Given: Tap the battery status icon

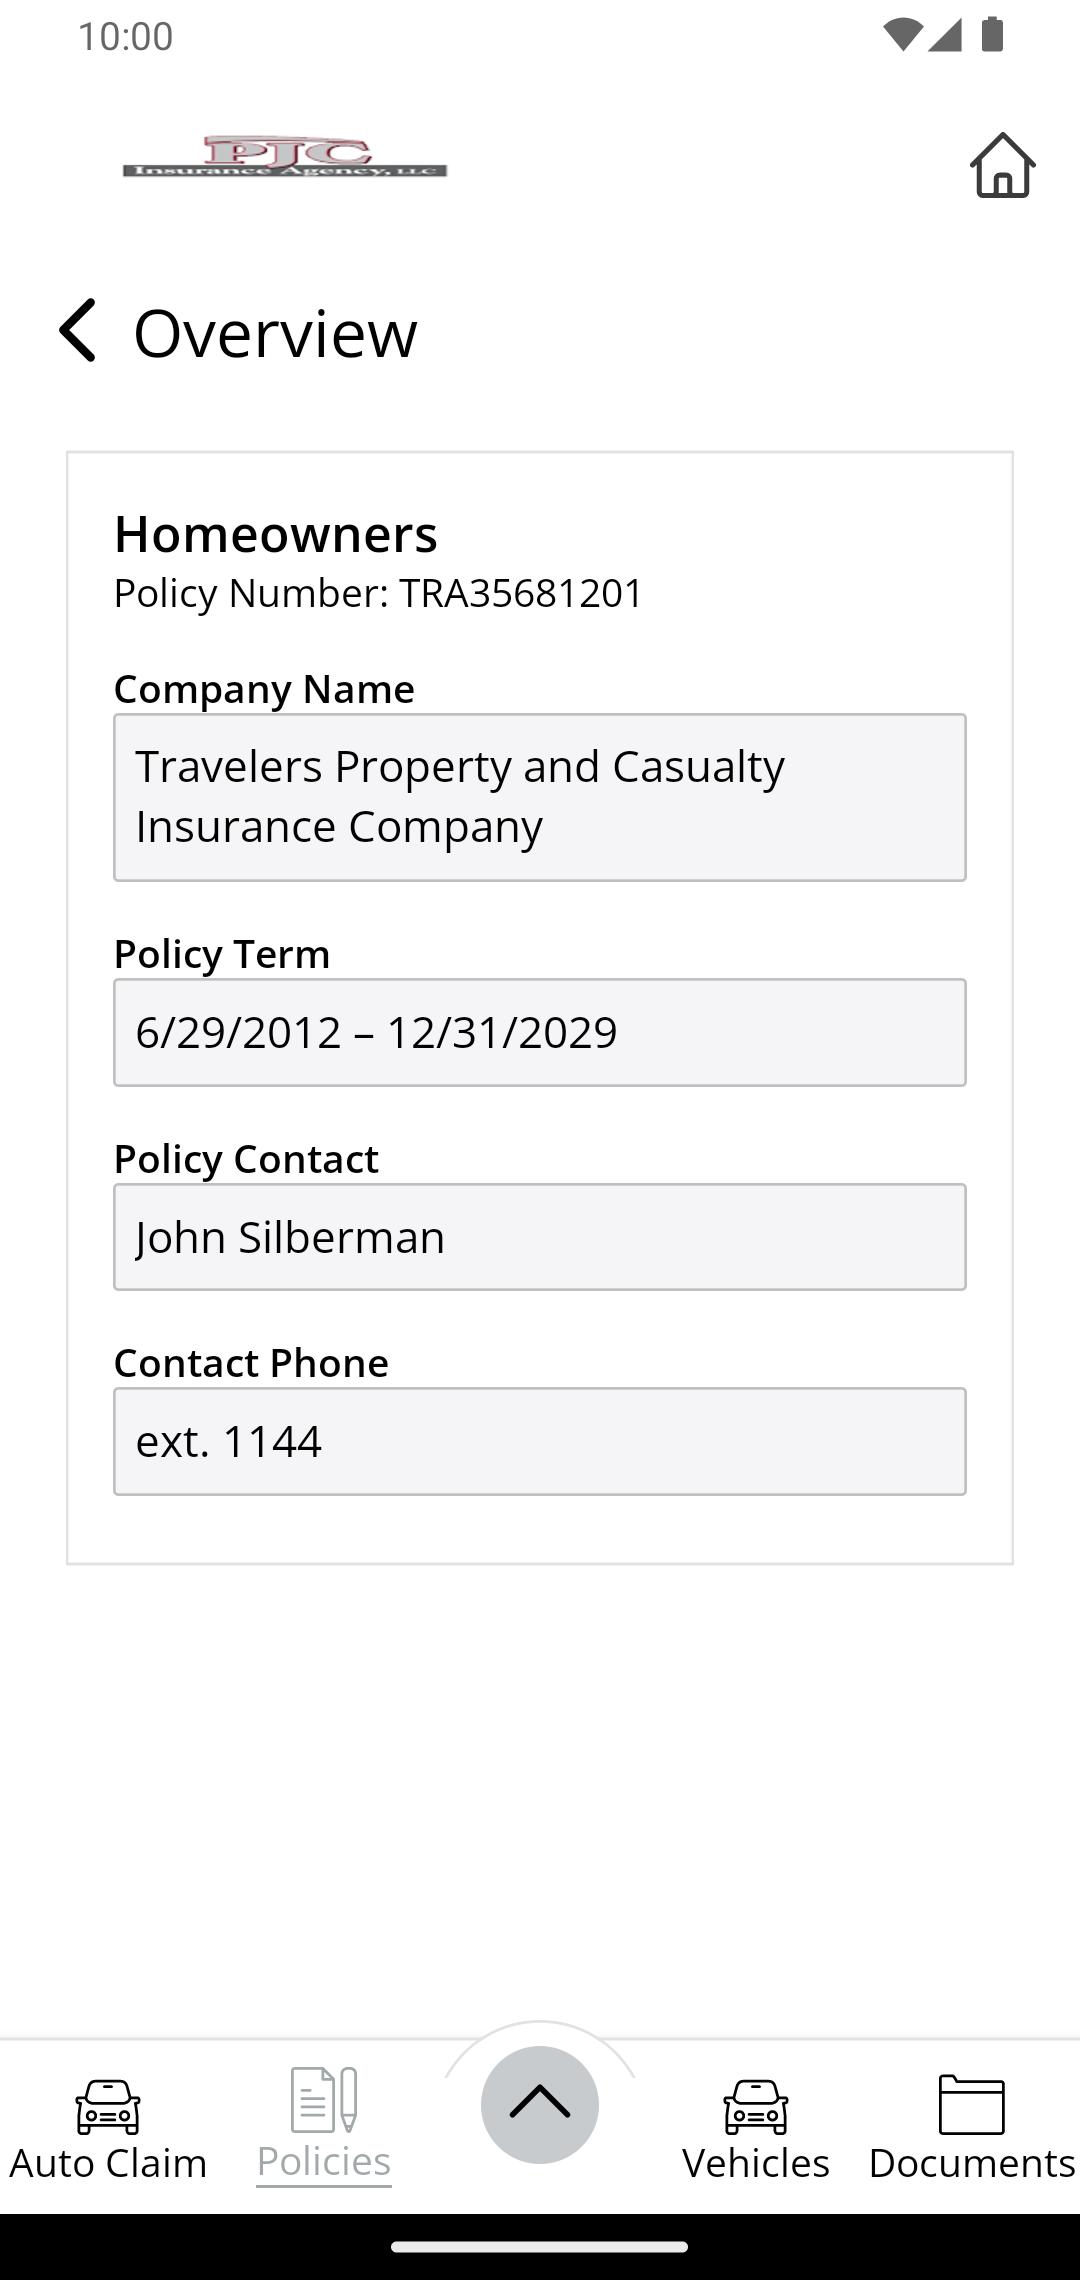Looking at the screenshot, I should (x=992, y=35).
